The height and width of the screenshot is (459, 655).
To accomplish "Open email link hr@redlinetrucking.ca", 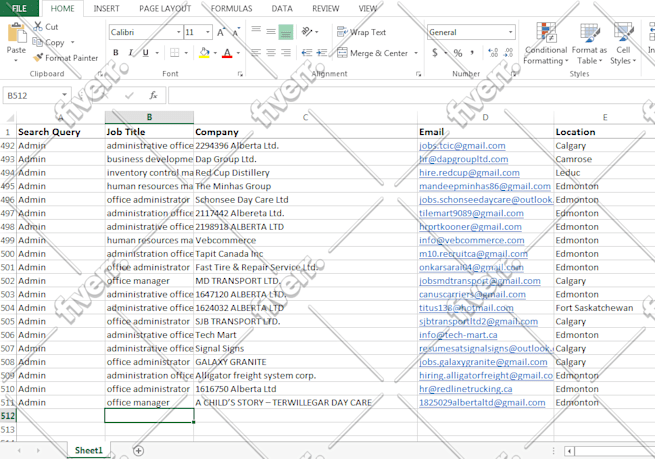I will 466,389.
